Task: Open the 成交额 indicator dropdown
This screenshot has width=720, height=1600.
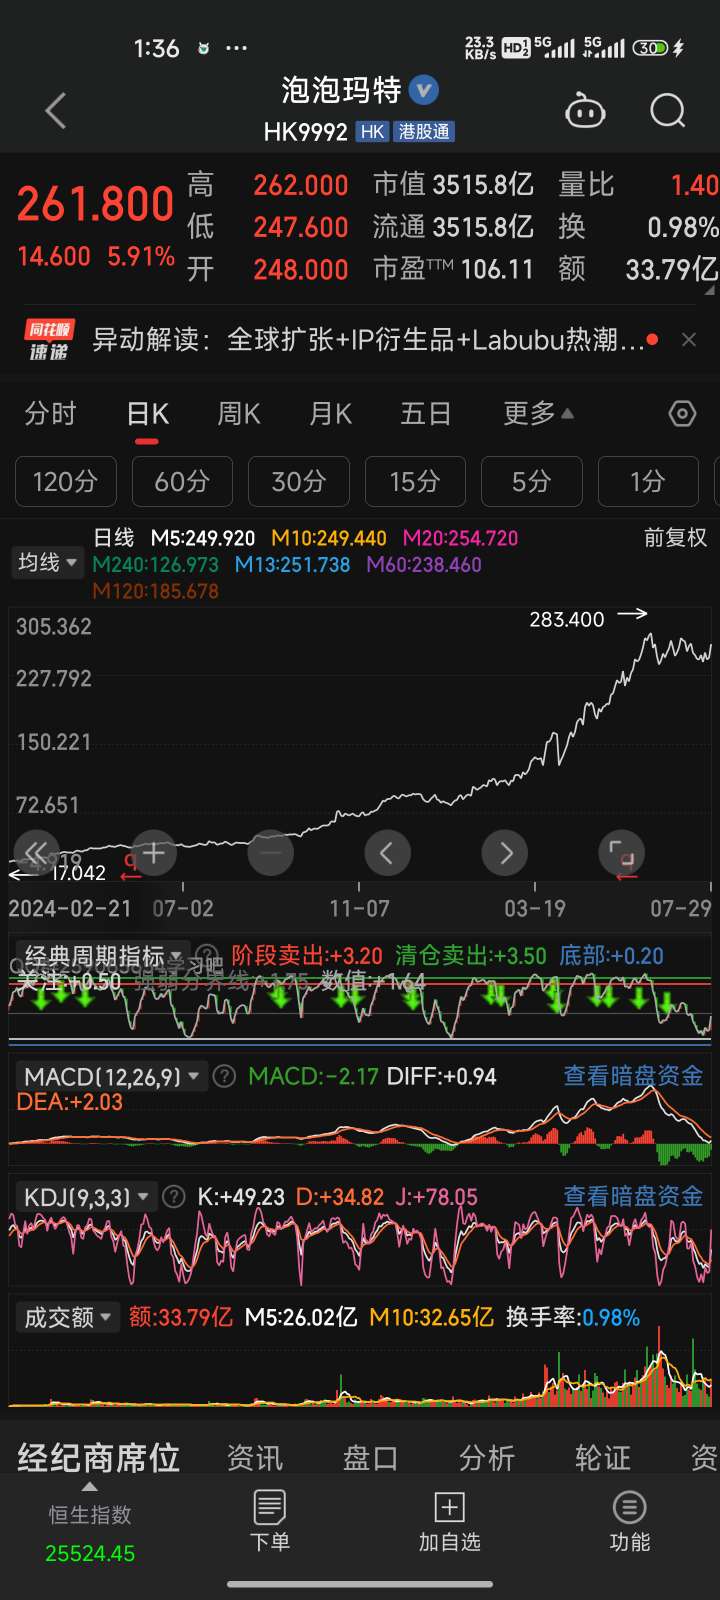Action: pos(66,1317)
